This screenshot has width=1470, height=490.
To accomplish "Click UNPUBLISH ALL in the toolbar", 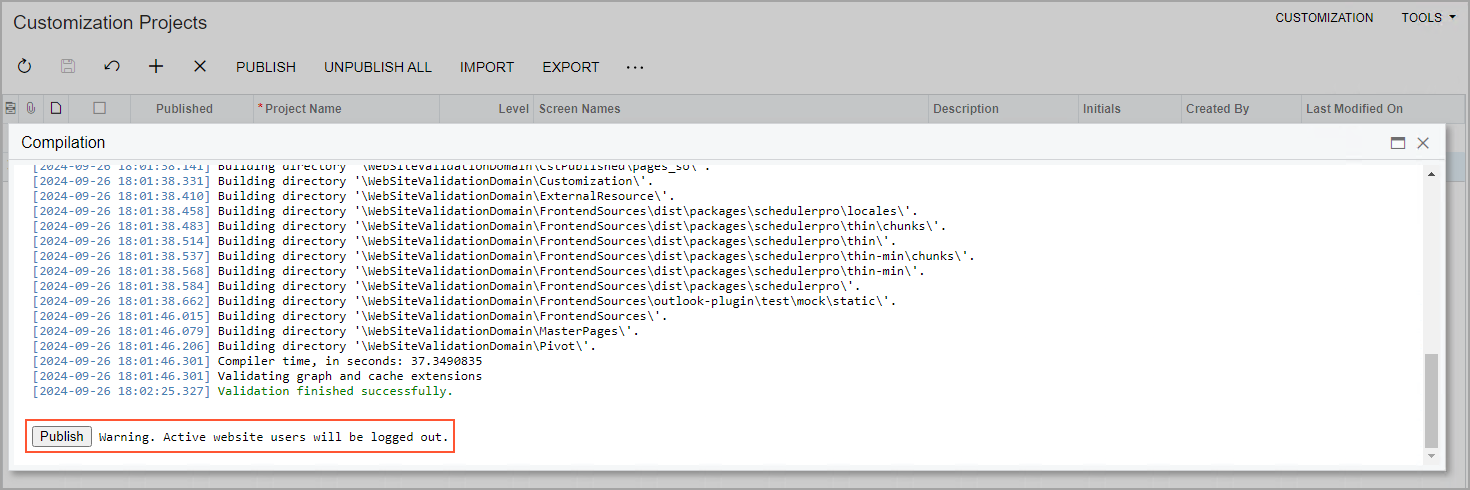I will (378, 67).
